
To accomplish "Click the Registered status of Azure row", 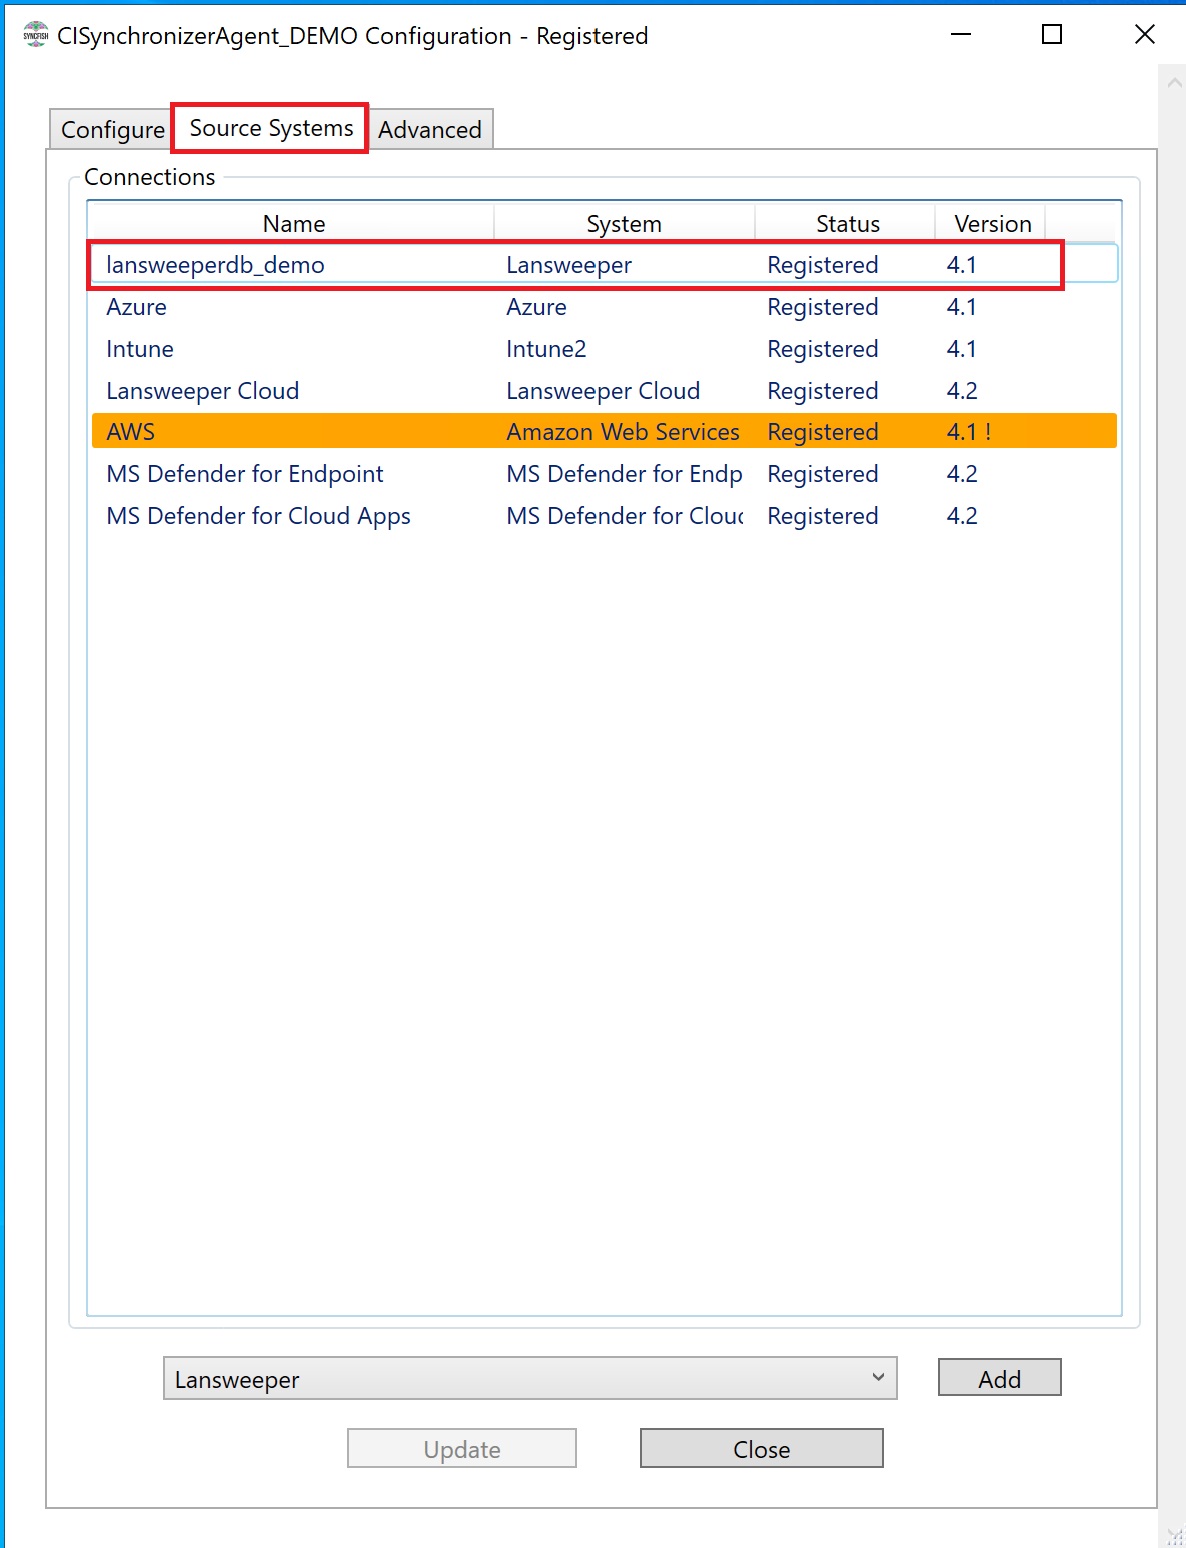I will click(823, 307).
